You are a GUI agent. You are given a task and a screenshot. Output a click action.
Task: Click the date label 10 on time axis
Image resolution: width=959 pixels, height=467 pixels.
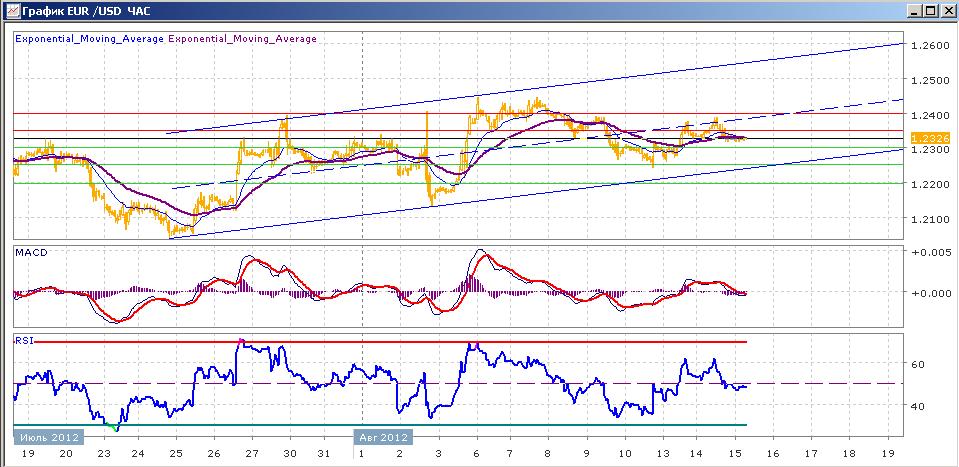click(624, 454)
